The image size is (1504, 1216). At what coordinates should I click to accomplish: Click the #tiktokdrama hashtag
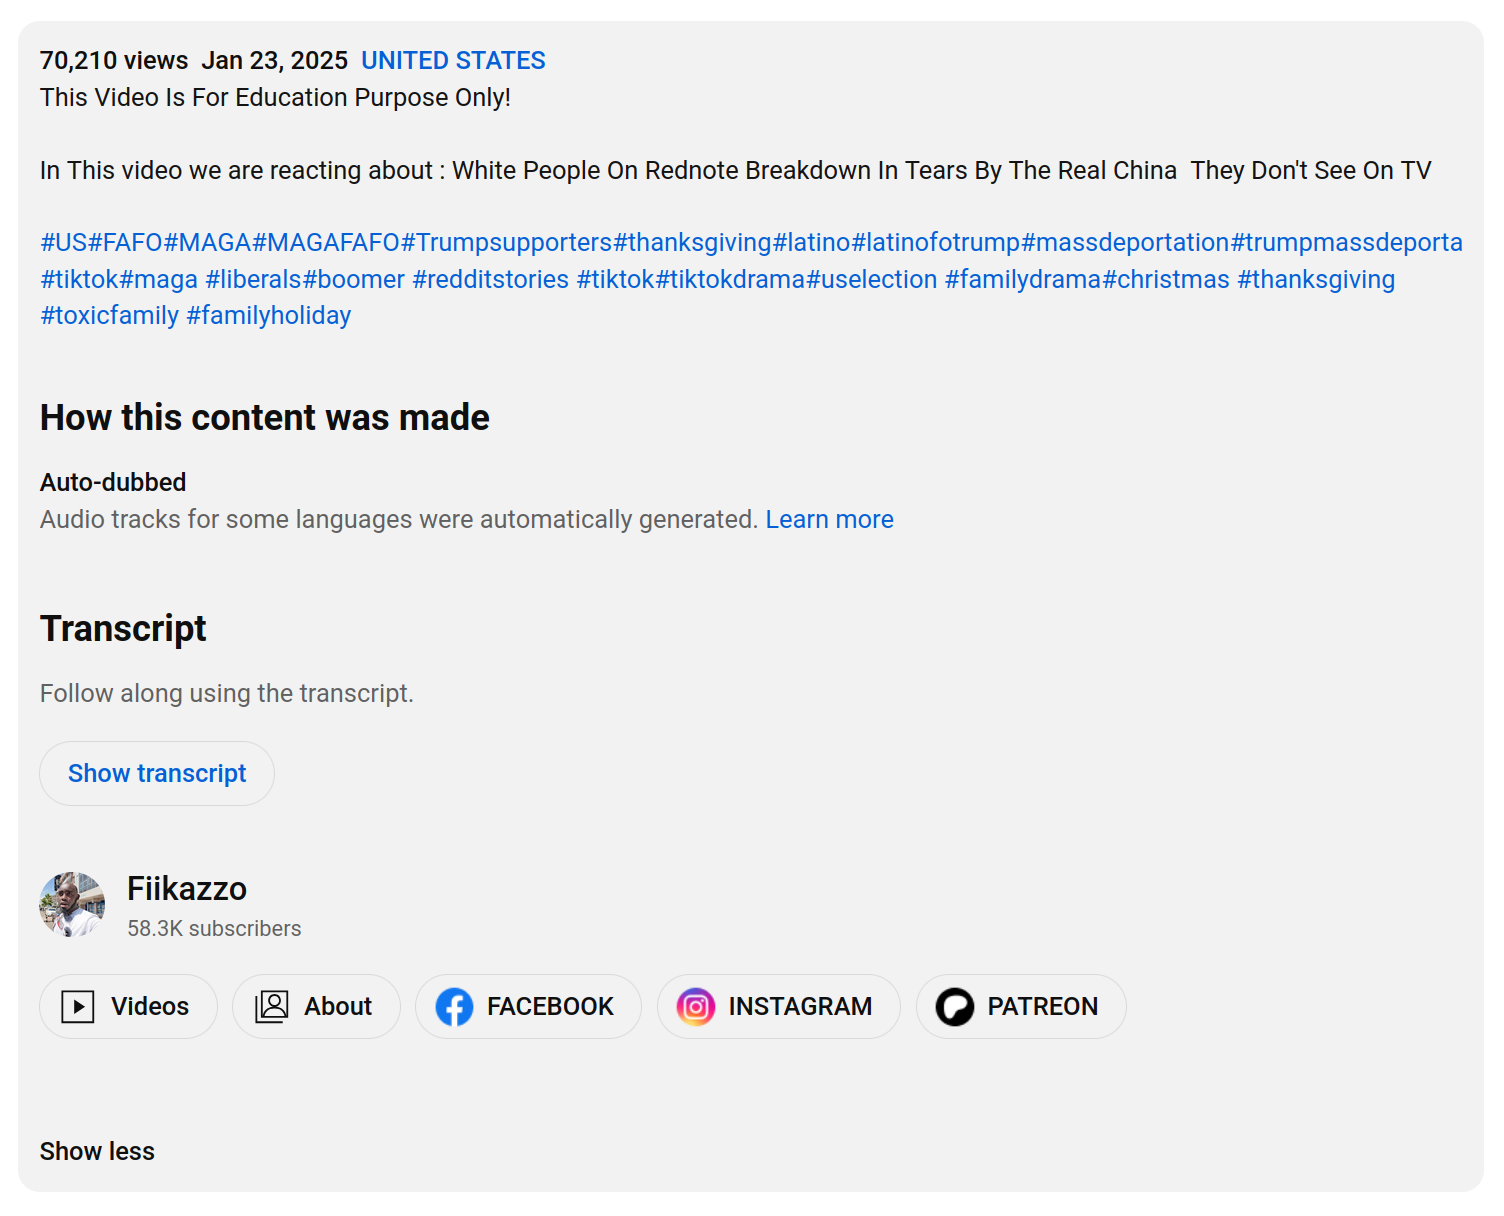(730, 280)
